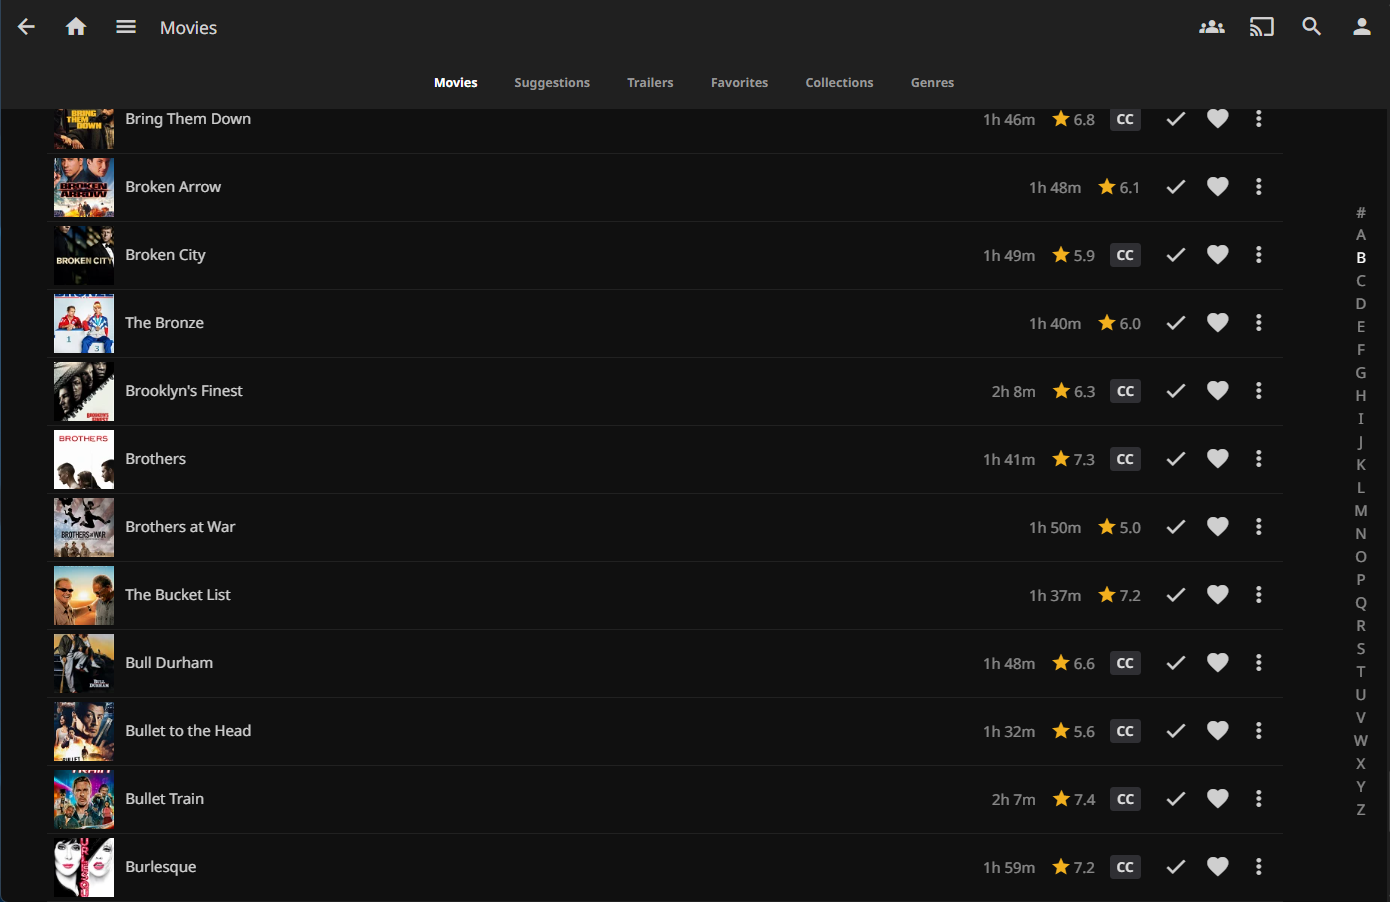
Task: Open the Brothers at War title
Action: pyautogui.click(x=180, y=527)
